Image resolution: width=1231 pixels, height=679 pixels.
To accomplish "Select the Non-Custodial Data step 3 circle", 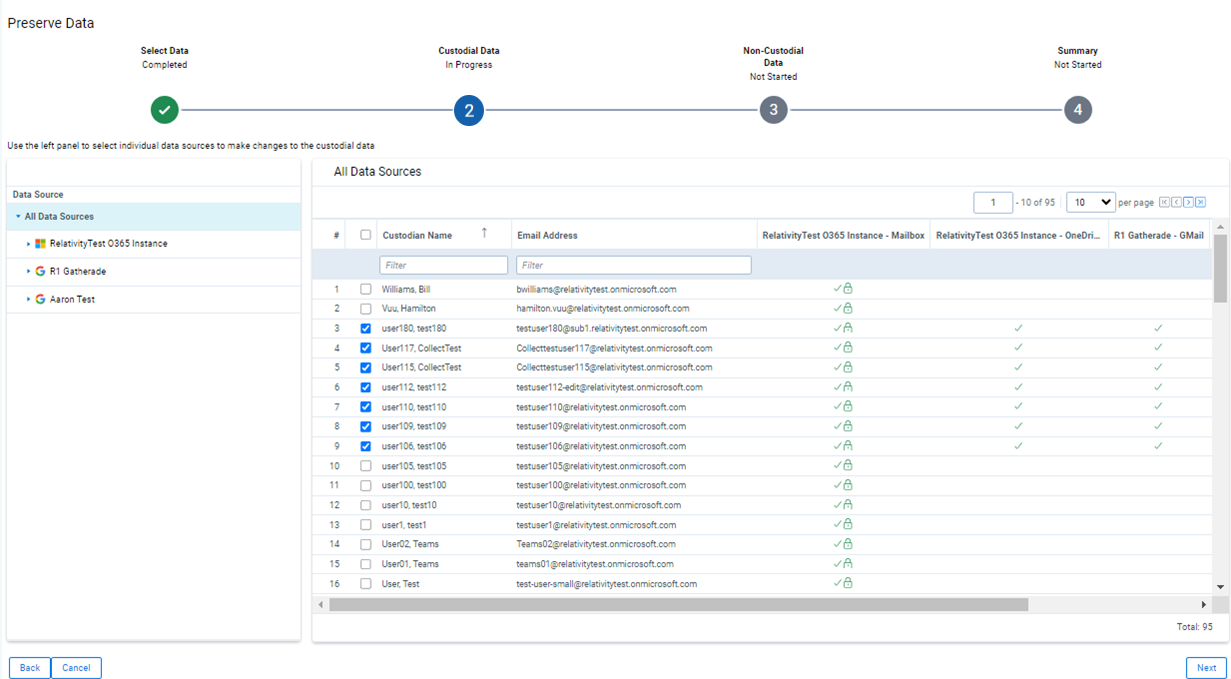I will (773, 110).
